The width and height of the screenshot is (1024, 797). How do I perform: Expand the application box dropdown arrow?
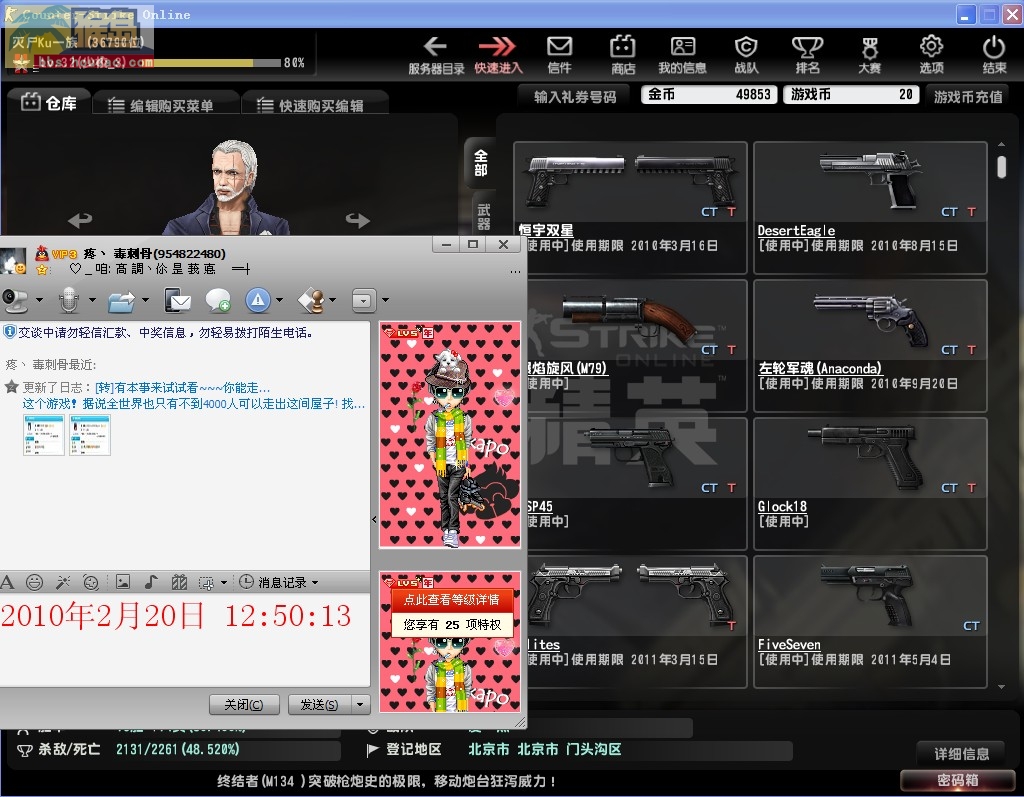[385, 300]
